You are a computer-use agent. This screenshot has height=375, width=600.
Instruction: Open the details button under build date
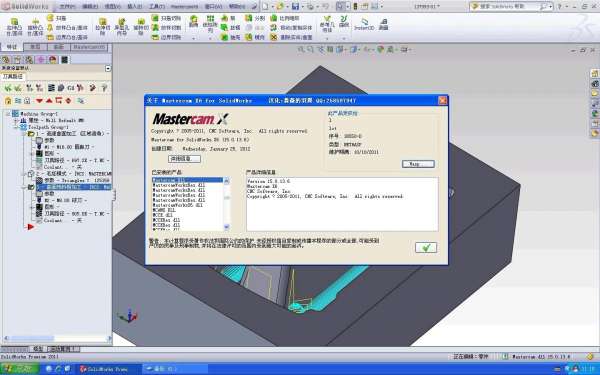(x=184, y=158)
